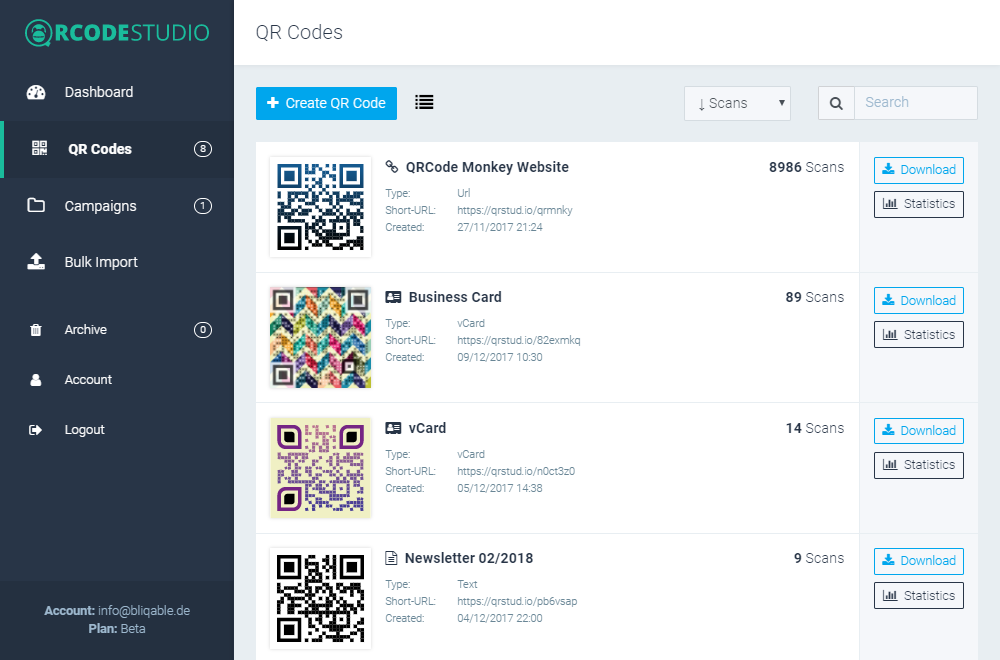Click the Archive trash icon

(36, 330)
